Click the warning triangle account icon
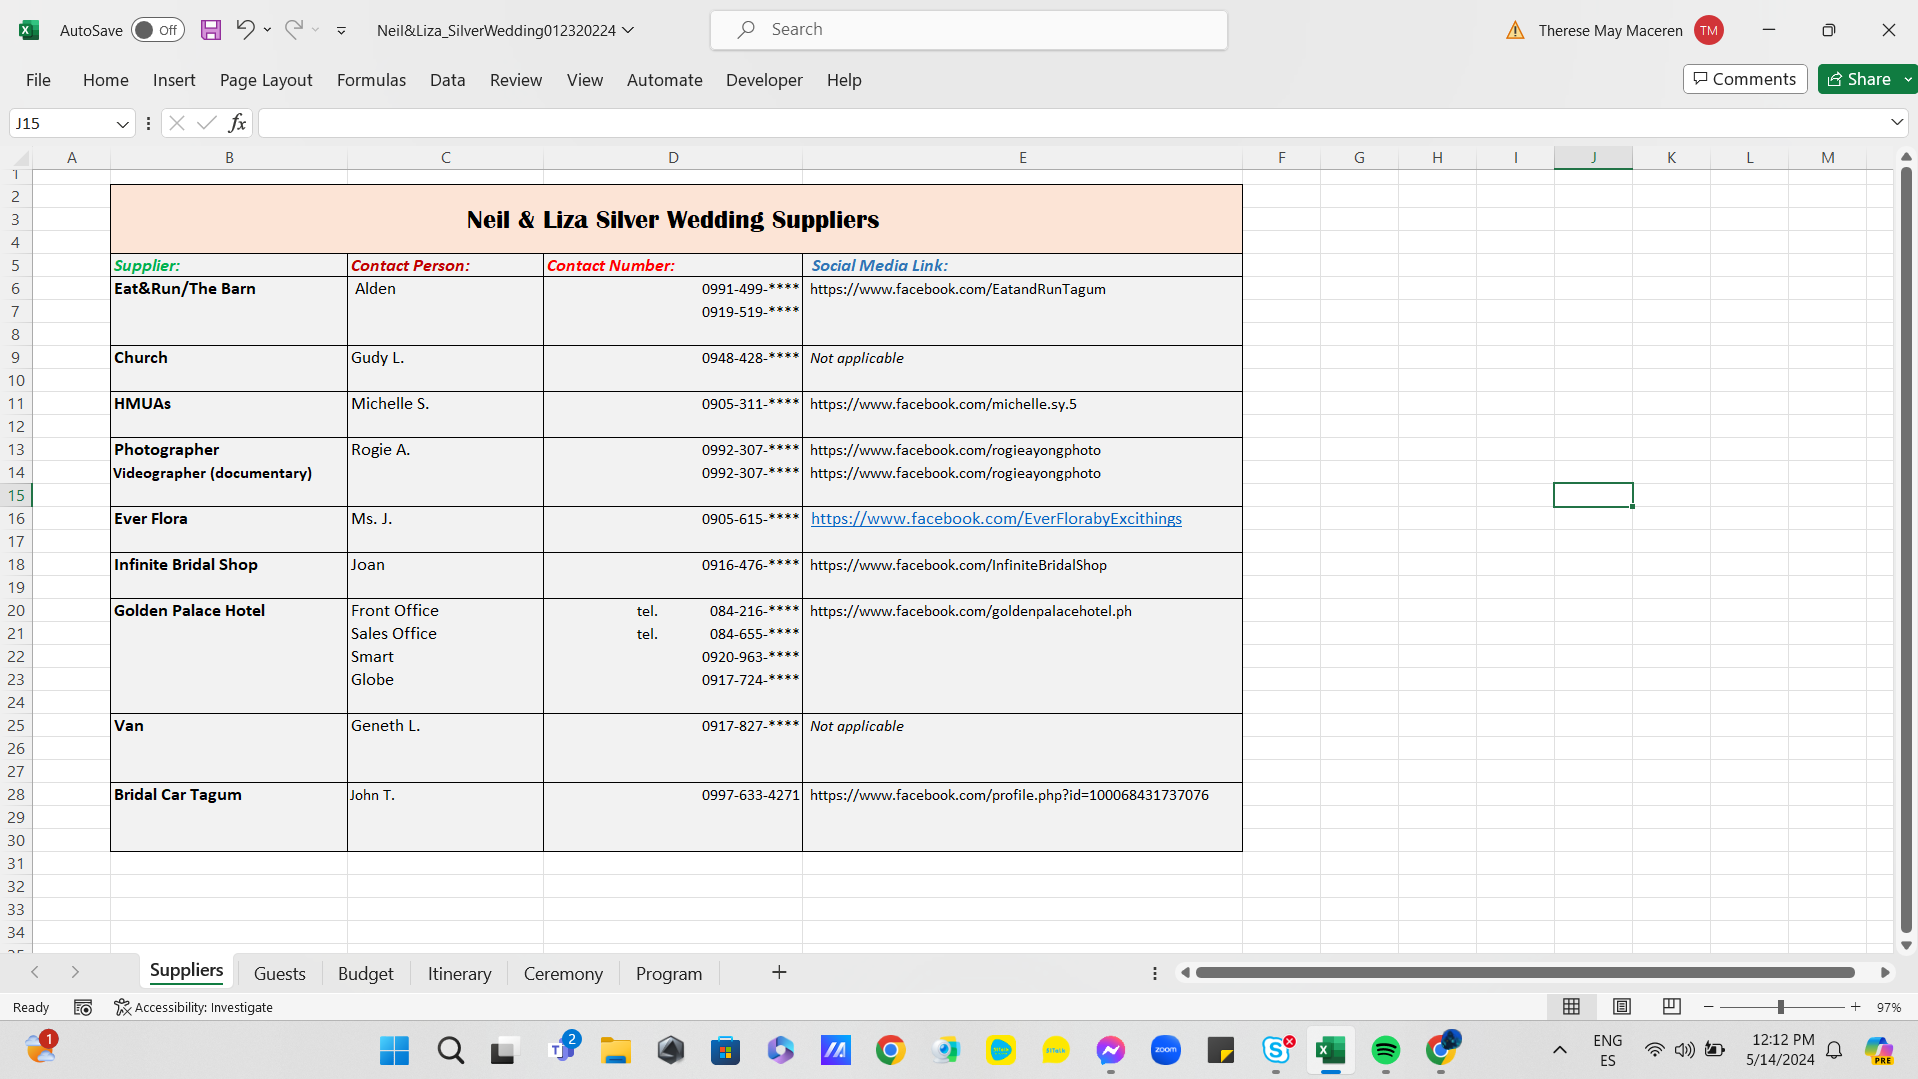Image resolution: width=1918 pixels, height=1079 pixels. [x=1516, y=30]
